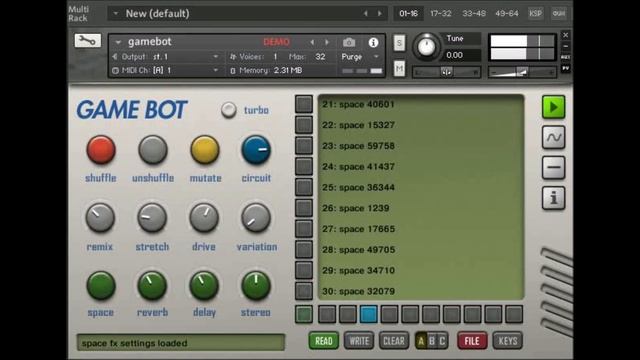Open the Purge dropdown menu

point(361,57)
